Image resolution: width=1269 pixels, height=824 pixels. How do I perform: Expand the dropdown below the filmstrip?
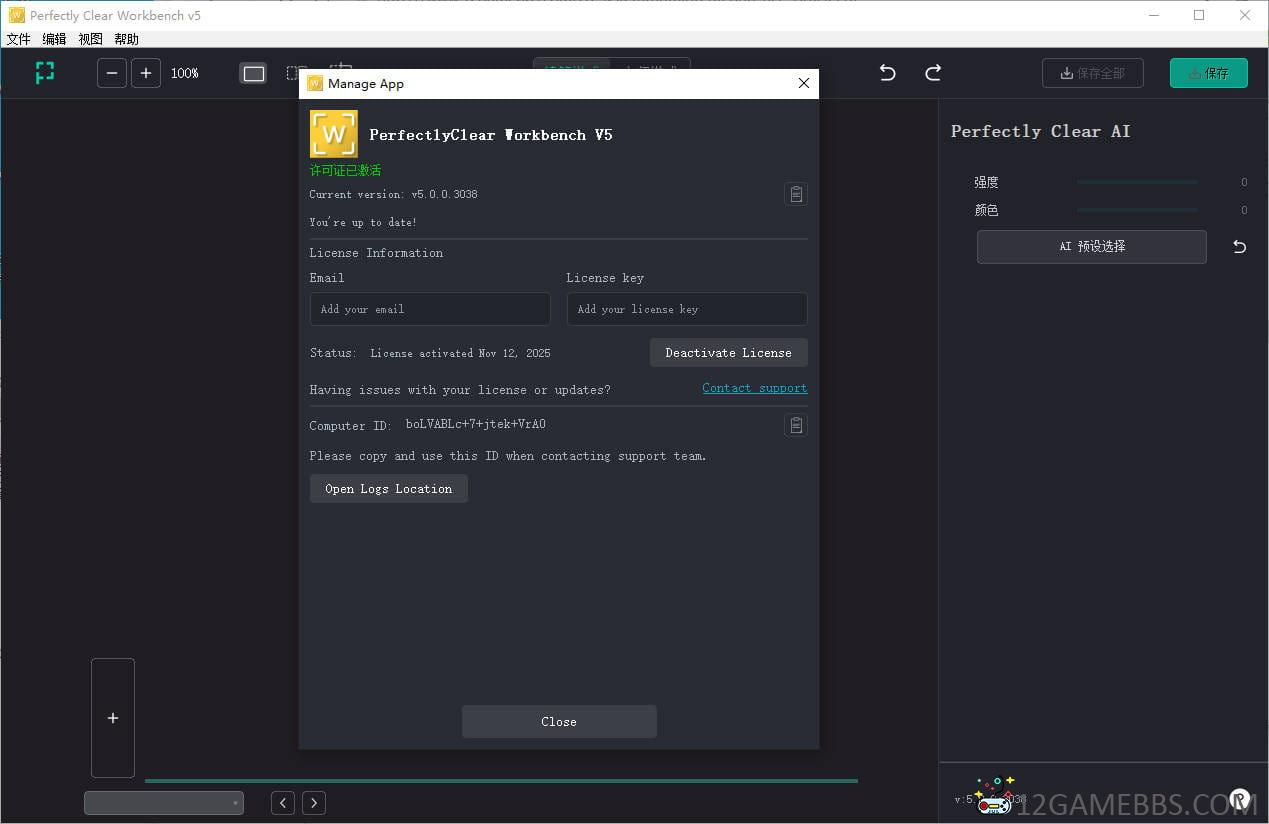pos(164,803)
